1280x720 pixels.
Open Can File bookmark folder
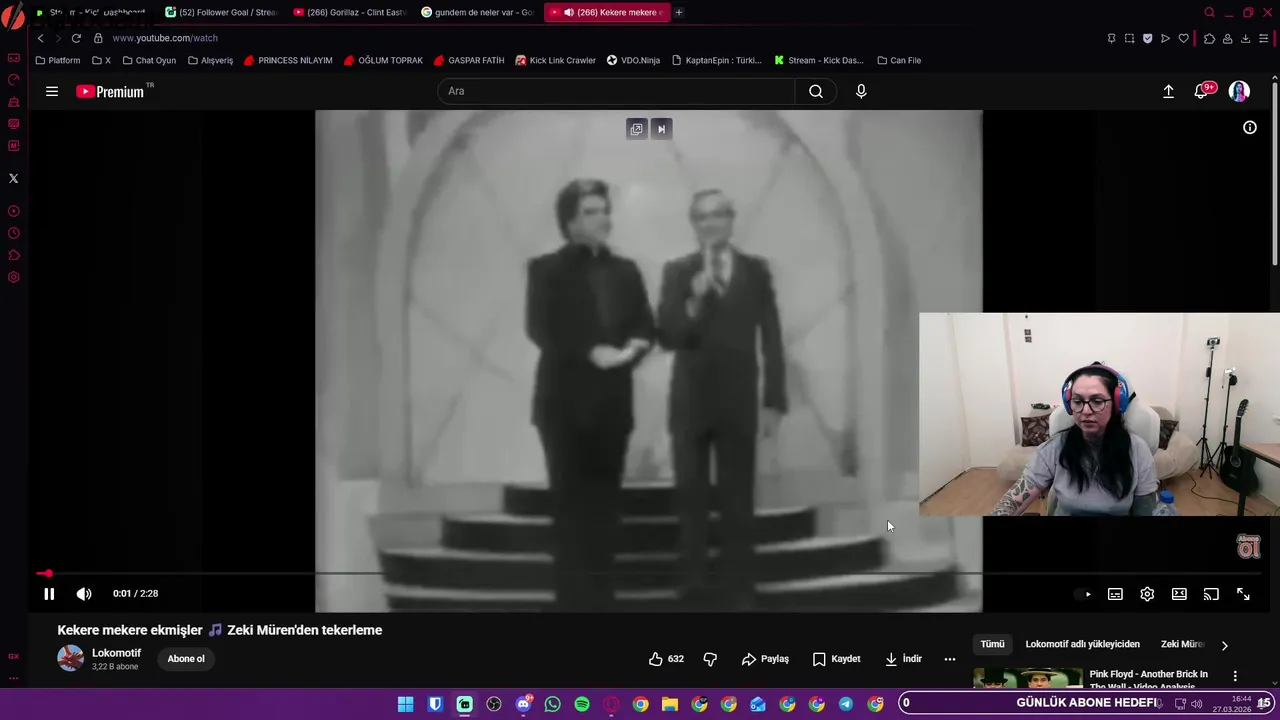(899, 60)
